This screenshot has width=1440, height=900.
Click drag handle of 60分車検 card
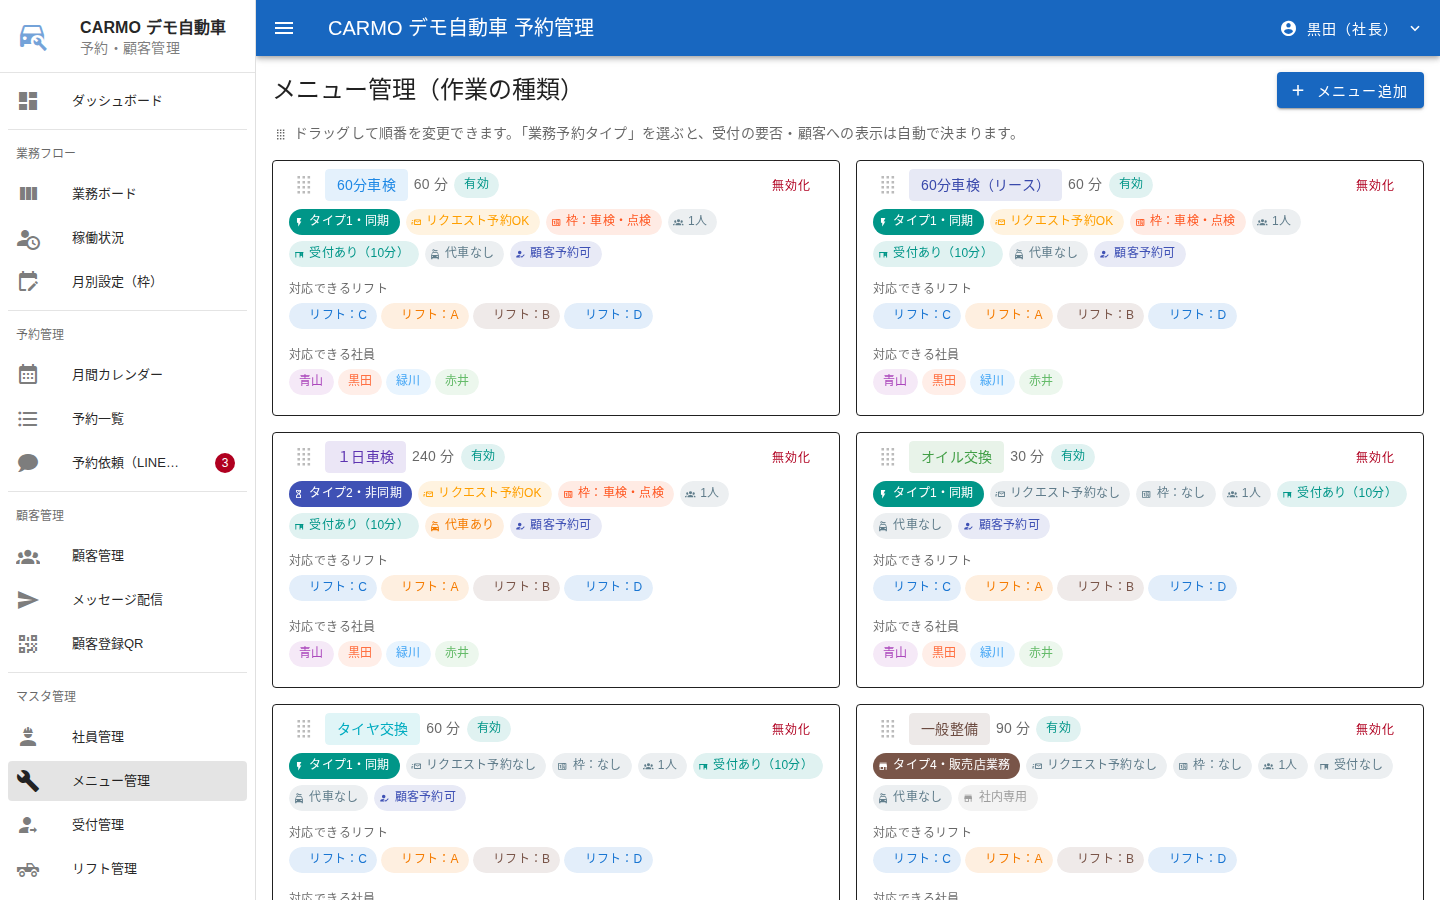[x=304, y=185]
